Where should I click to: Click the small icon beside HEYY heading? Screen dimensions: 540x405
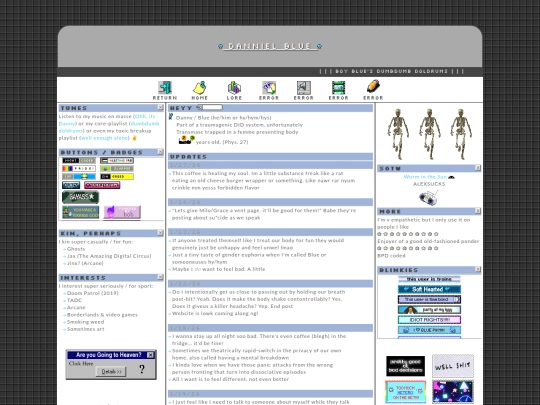[199, 107]
